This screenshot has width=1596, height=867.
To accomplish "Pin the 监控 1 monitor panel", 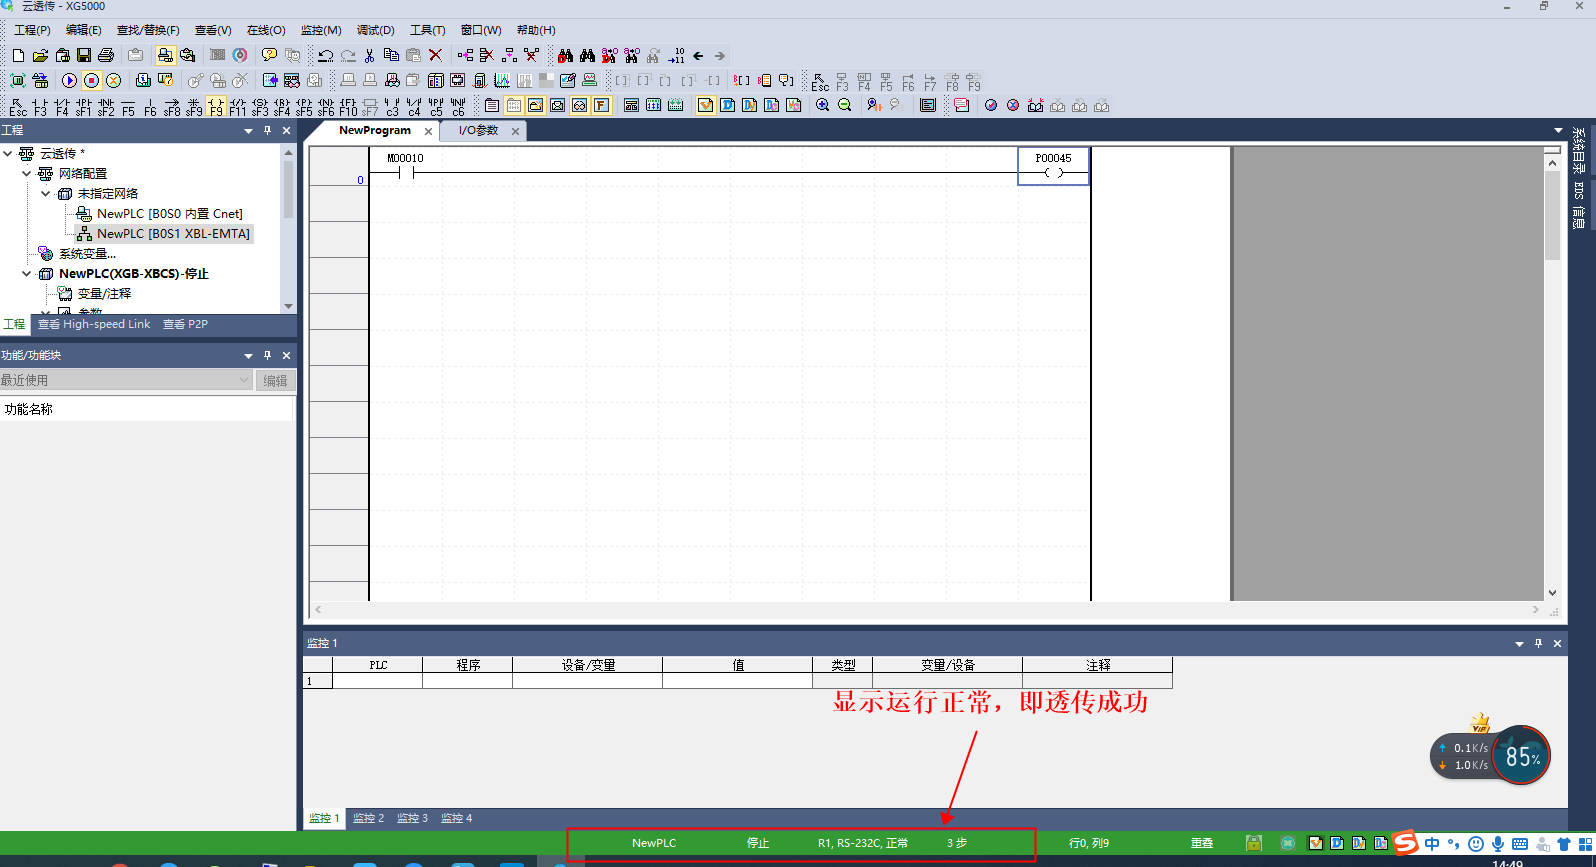I will pyautogui.click(x=1538, y=643).
